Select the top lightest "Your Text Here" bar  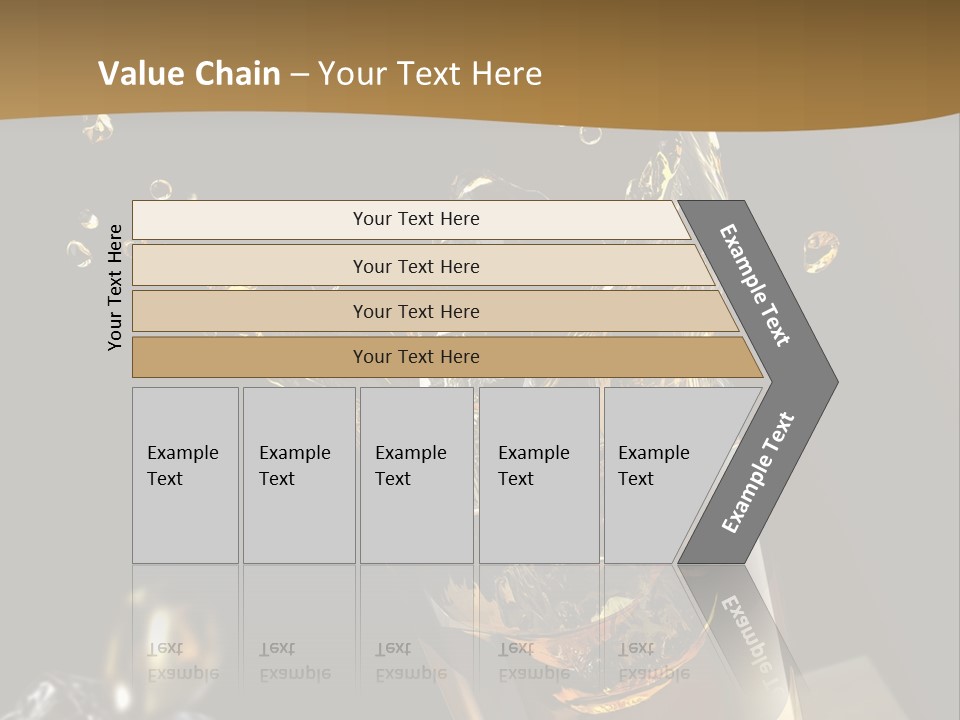click(x=416, y=219)
